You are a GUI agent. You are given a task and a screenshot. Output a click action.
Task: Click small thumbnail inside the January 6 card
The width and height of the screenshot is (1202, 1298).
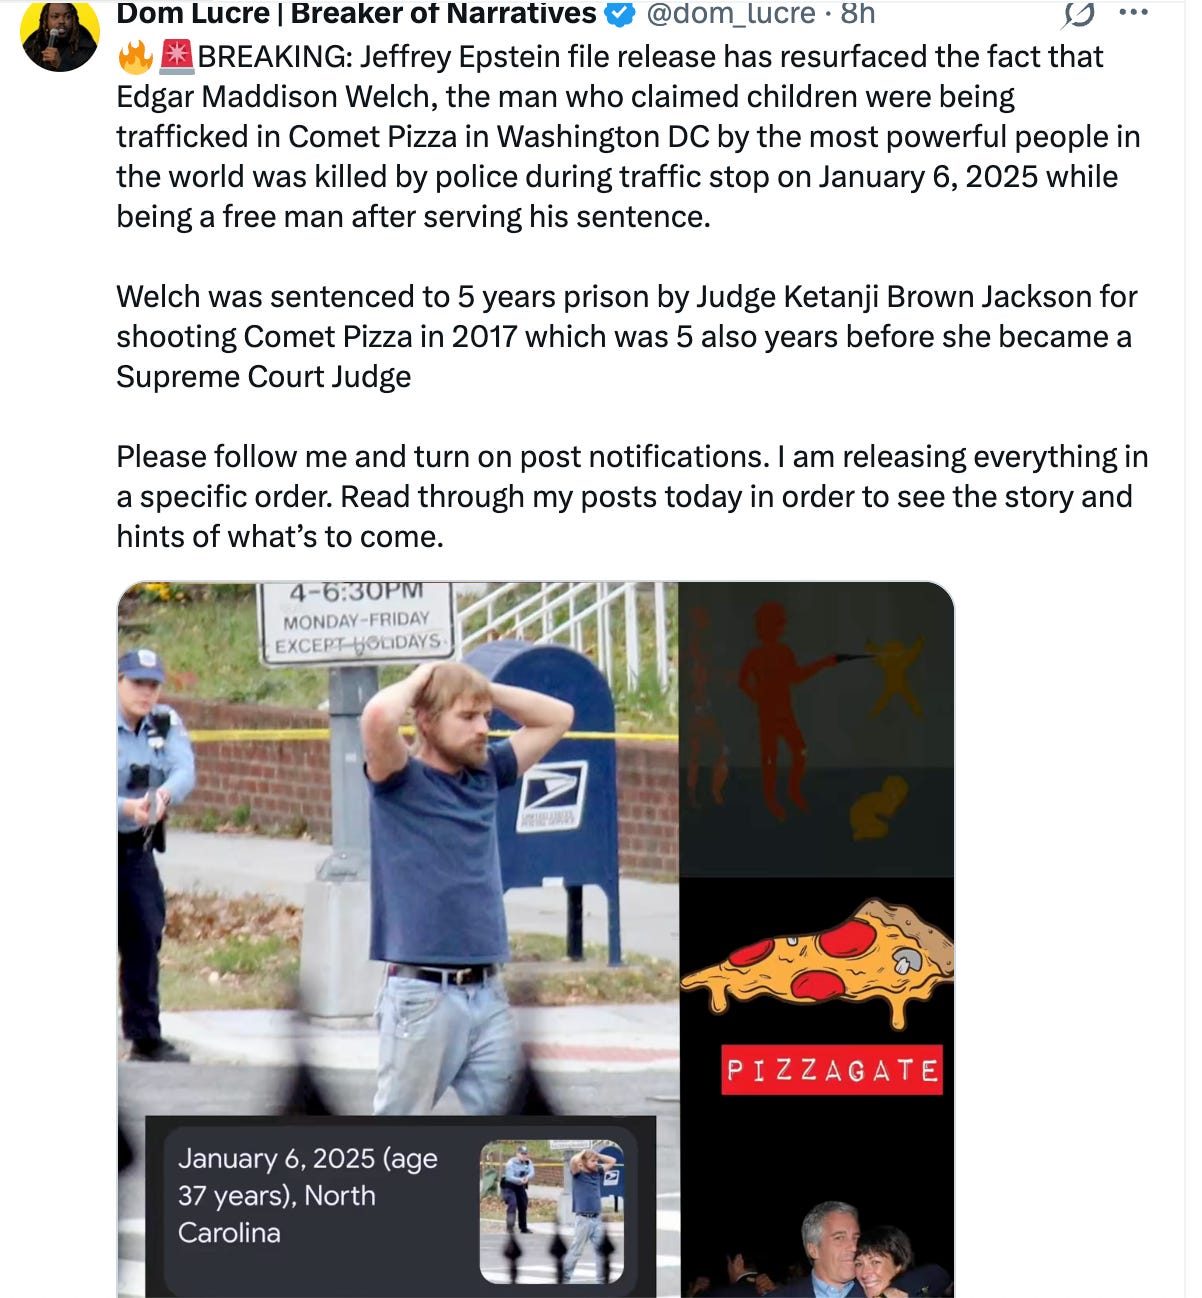click(552, 1212)
